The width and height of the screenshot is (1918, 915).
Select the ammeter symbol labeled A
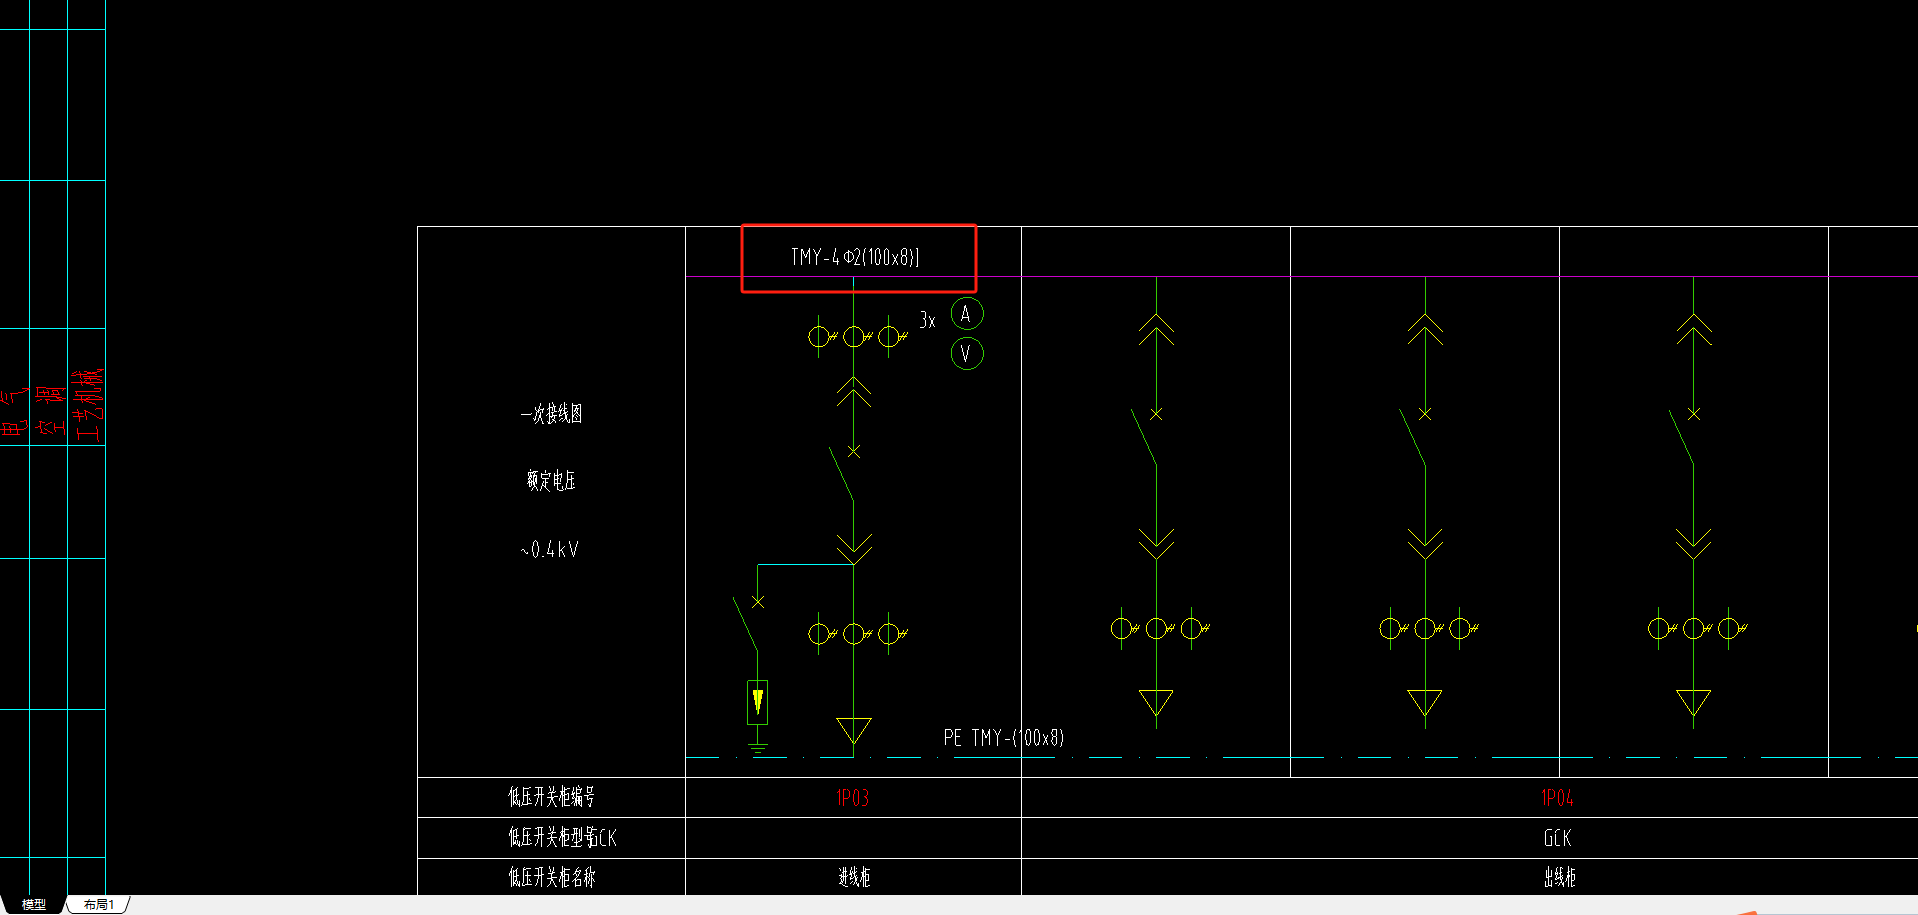click(x=966, y=314)
